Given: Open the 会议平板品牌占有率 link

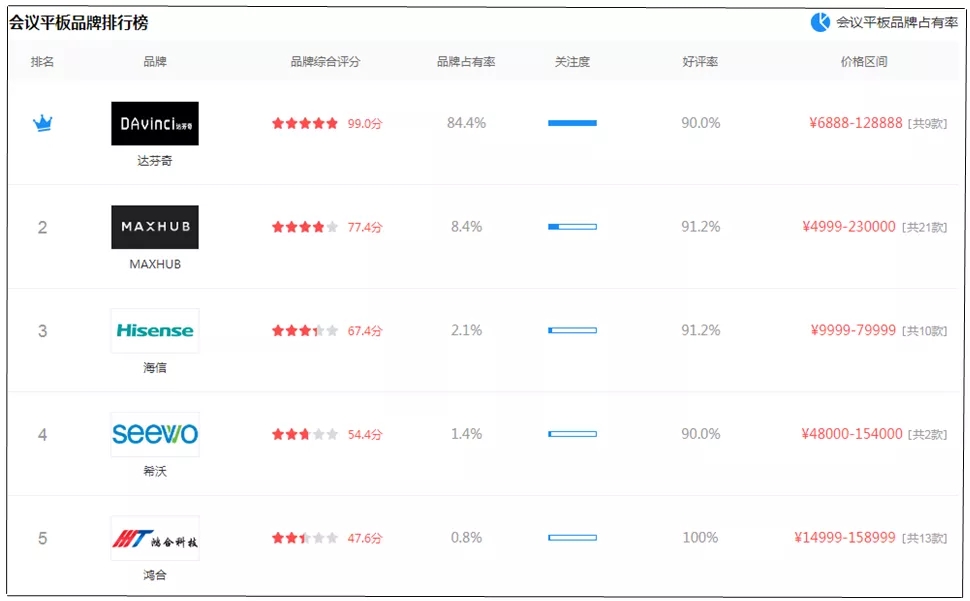Looking at the screenshot, I should (x=897, y=22).
